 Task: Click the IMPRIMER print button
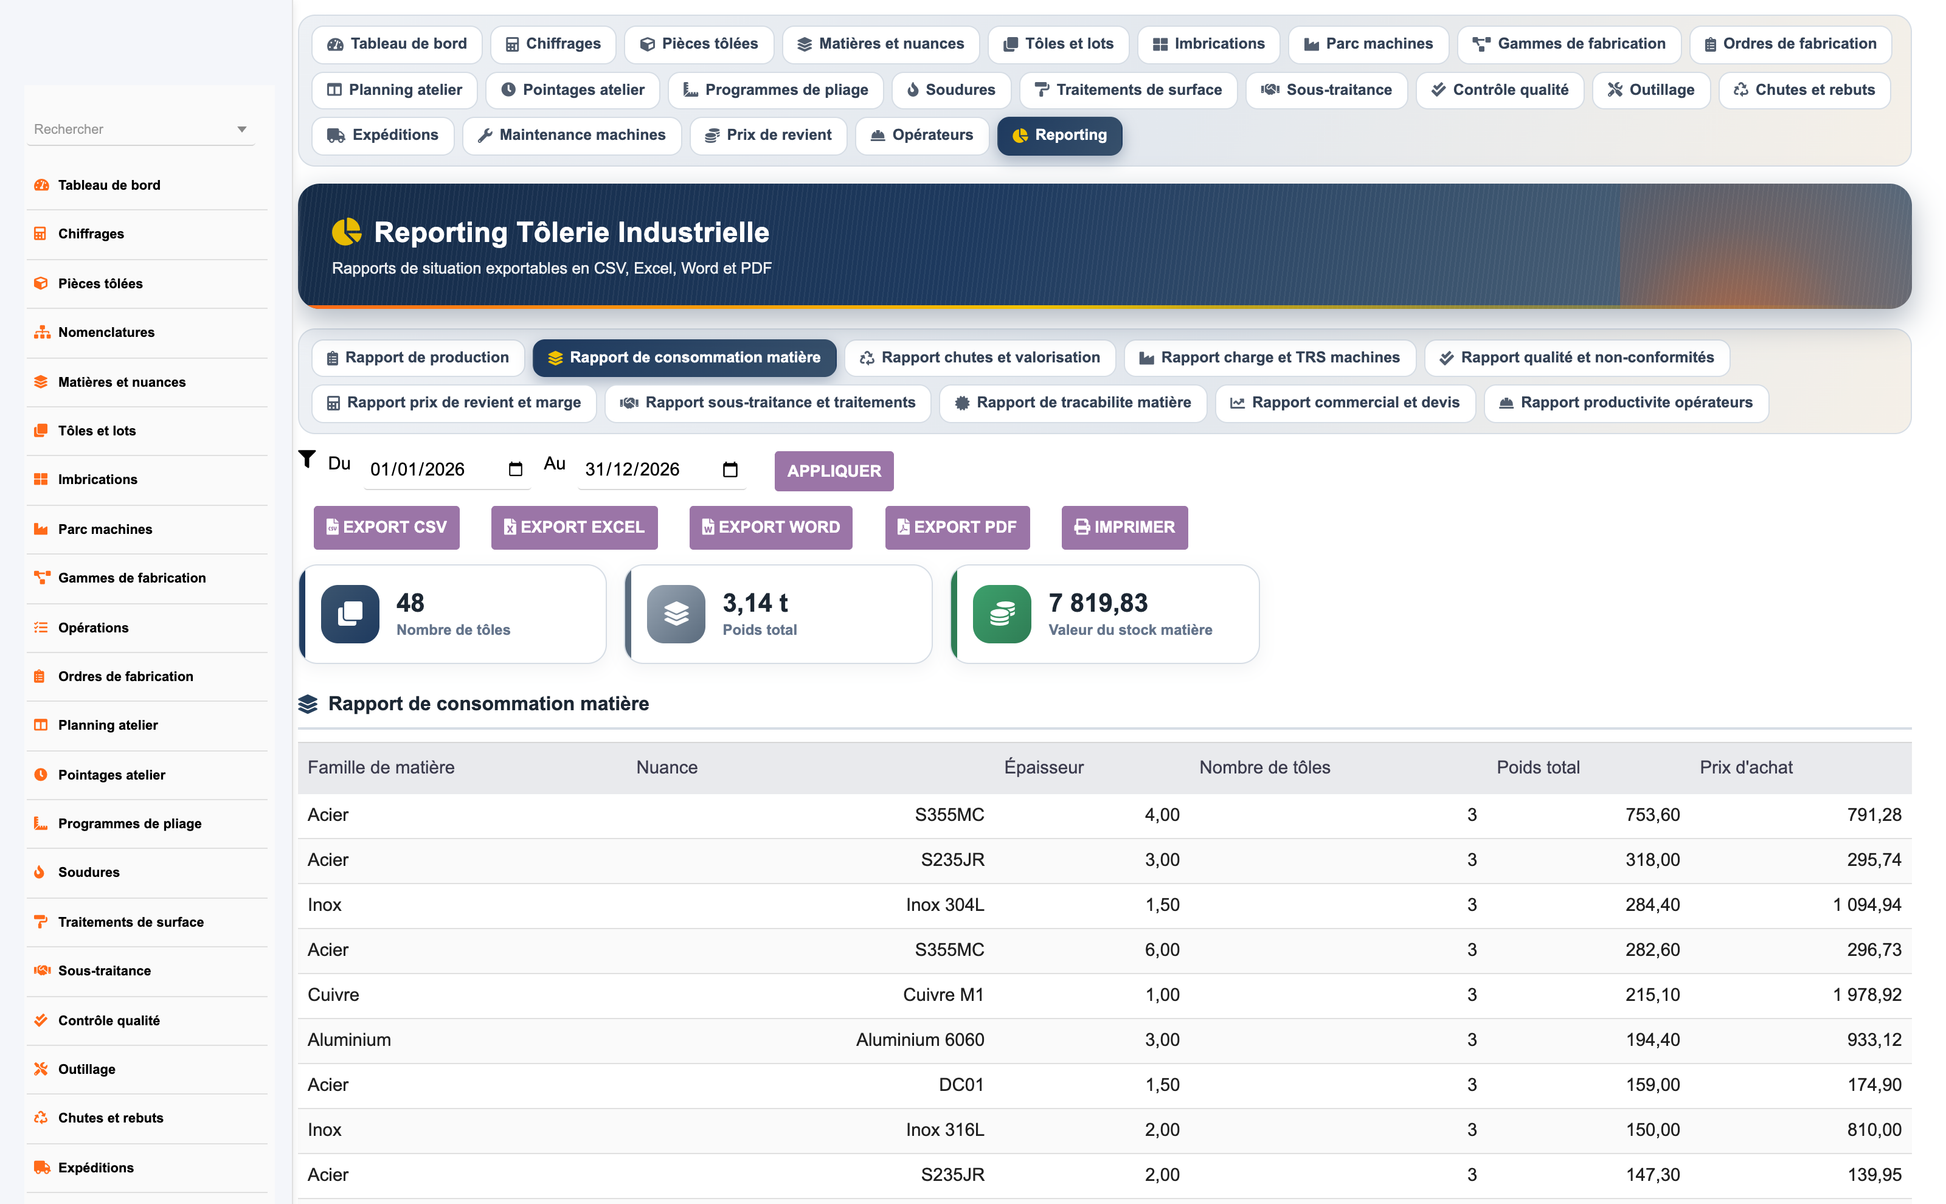click(1125, 527)
